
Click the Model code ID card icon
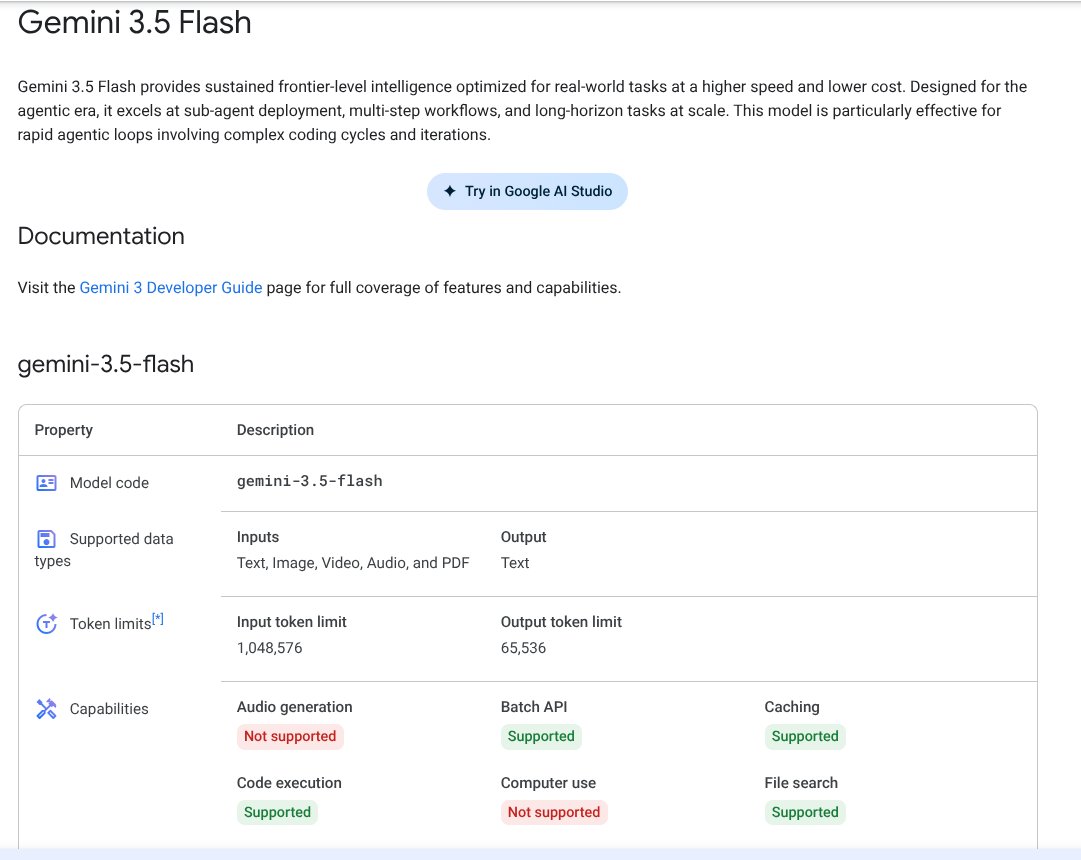tap(46, 483)
